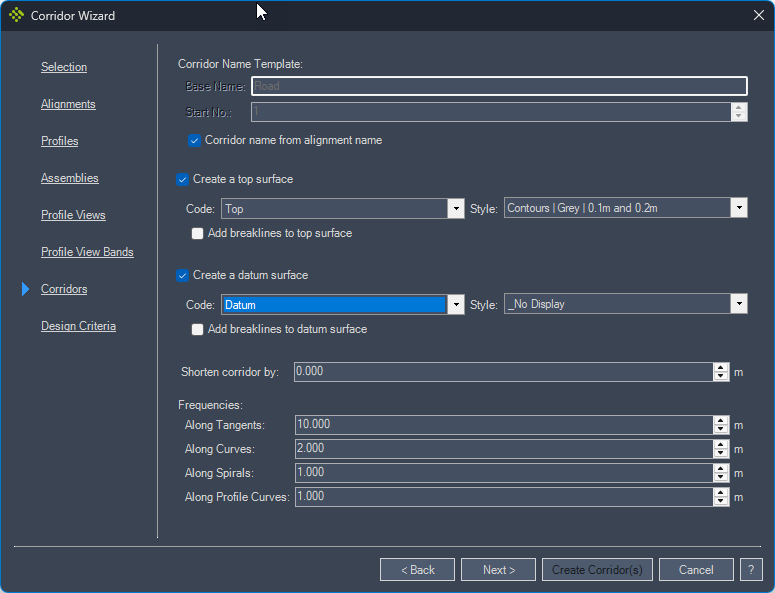Click the Datum code text box
This screenshot has height=593, width=775.
[334, 304]
